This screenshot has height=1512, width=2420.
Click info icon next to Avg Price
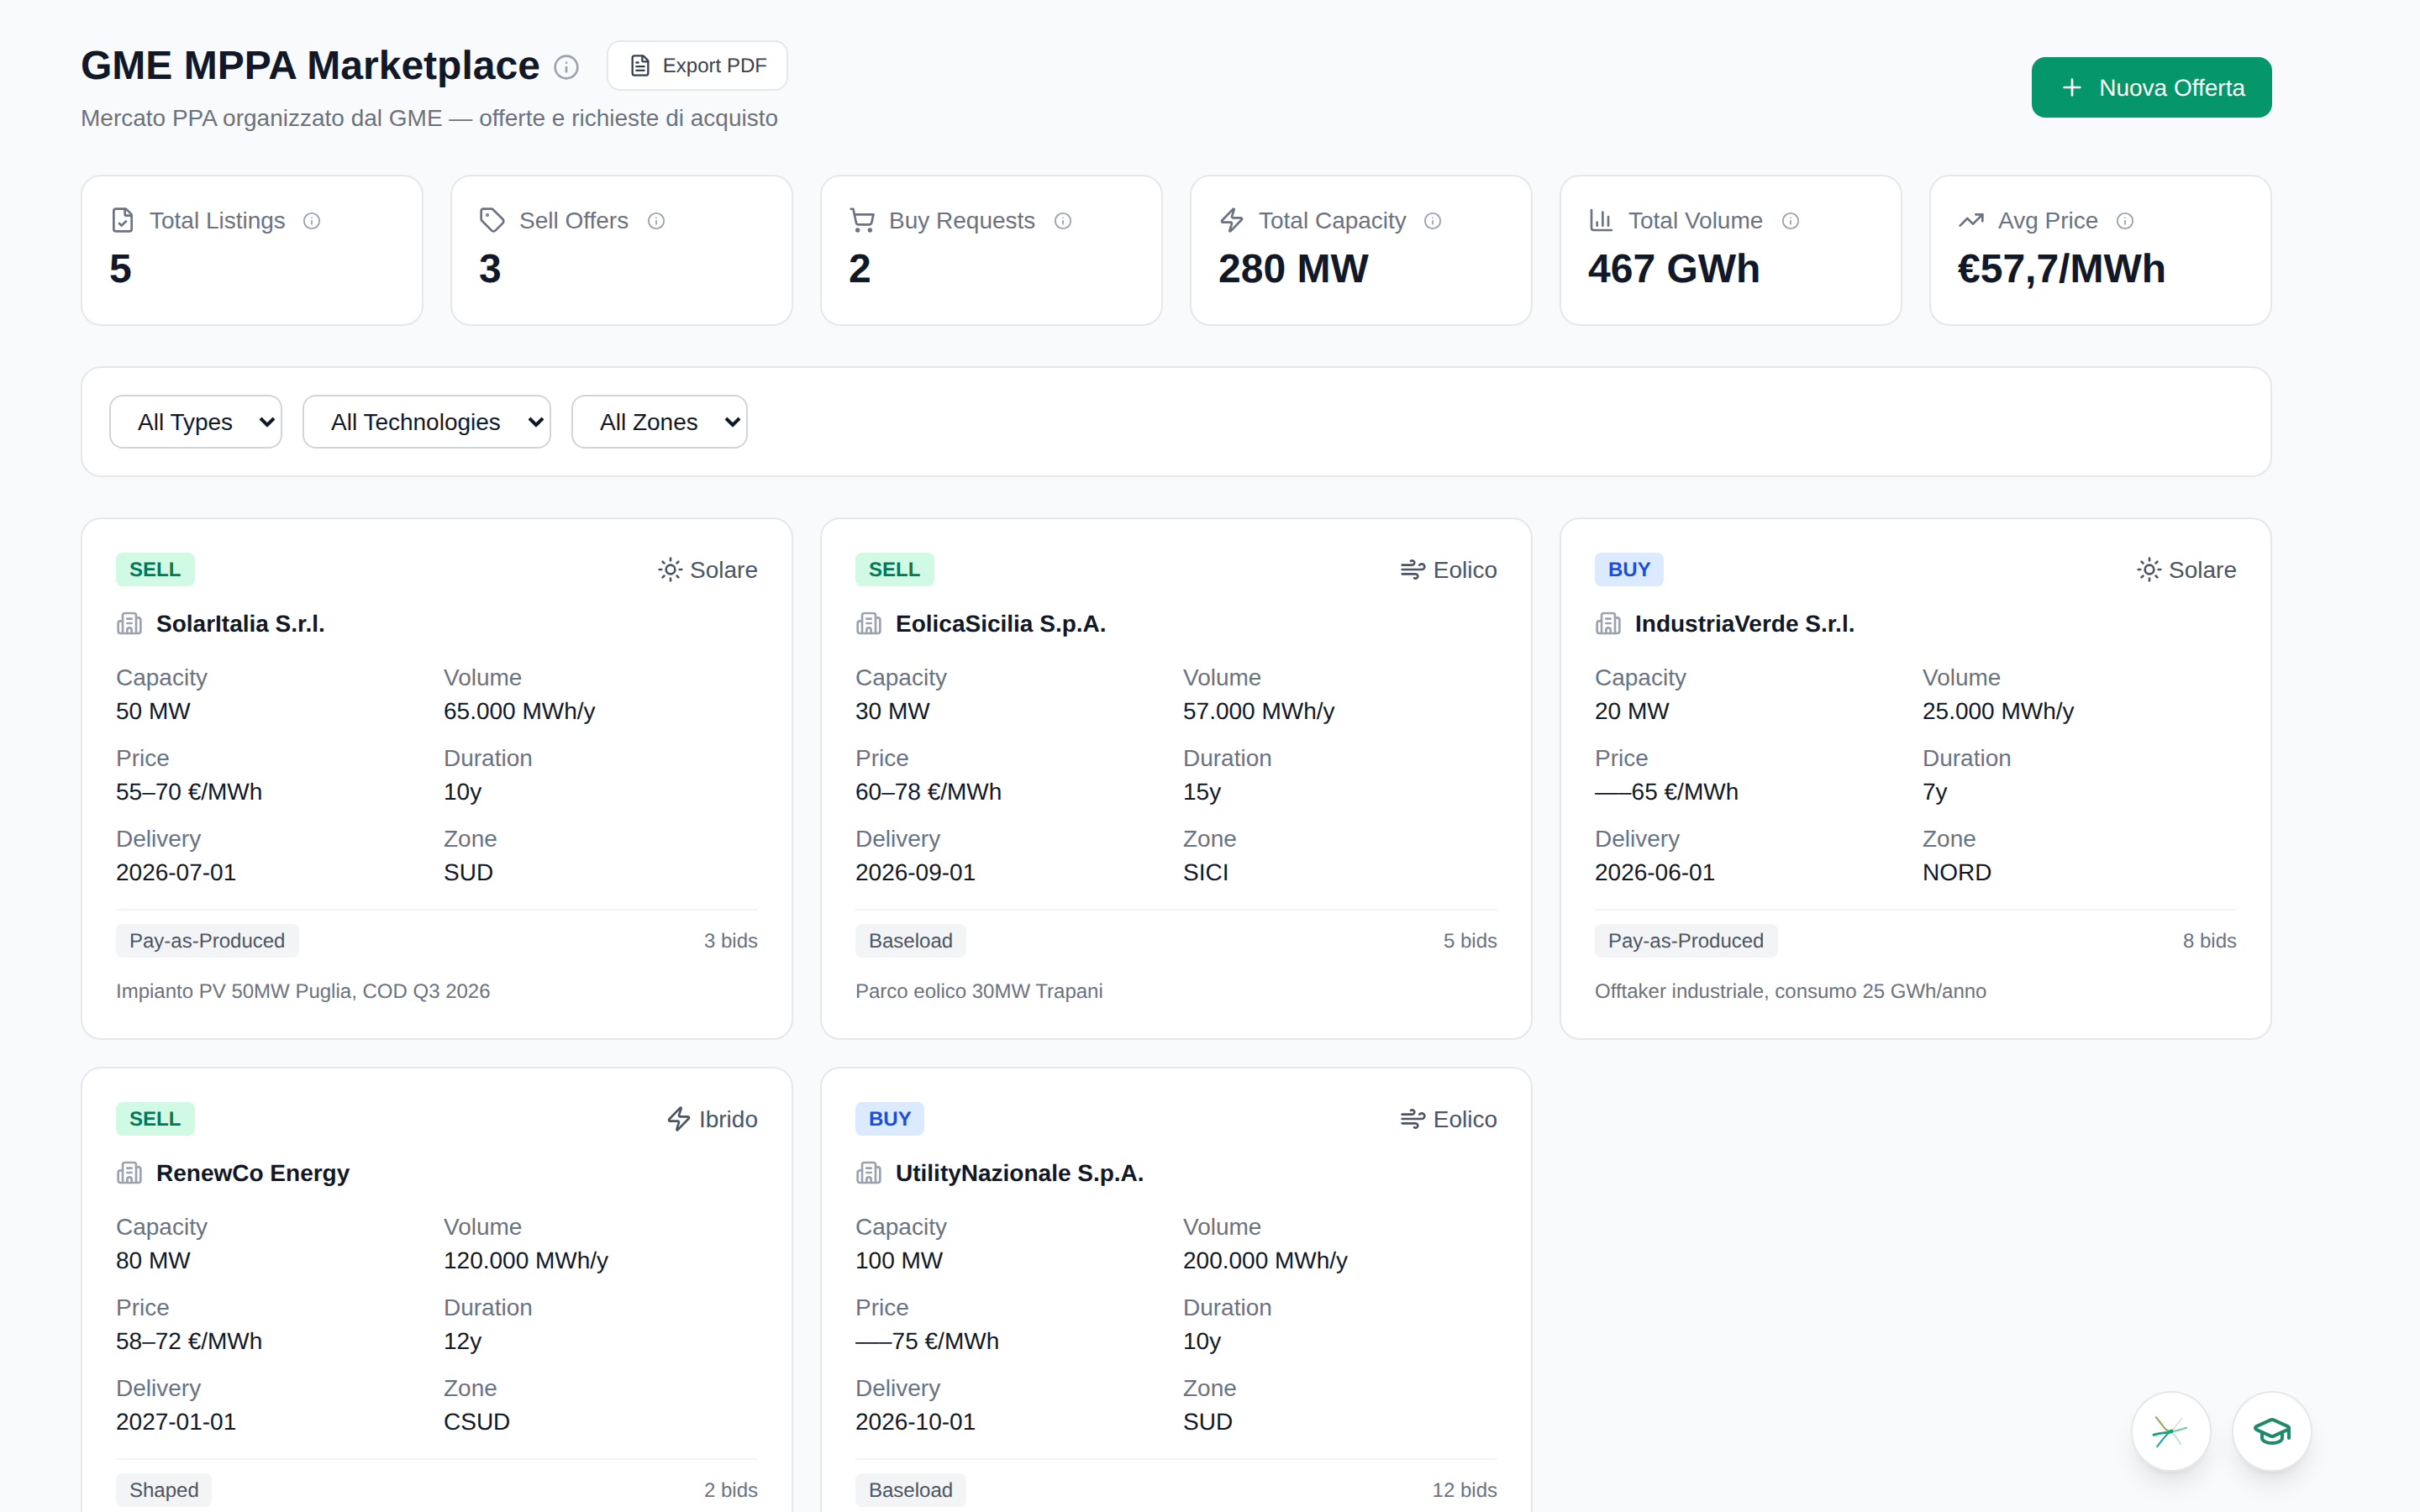2125,221
